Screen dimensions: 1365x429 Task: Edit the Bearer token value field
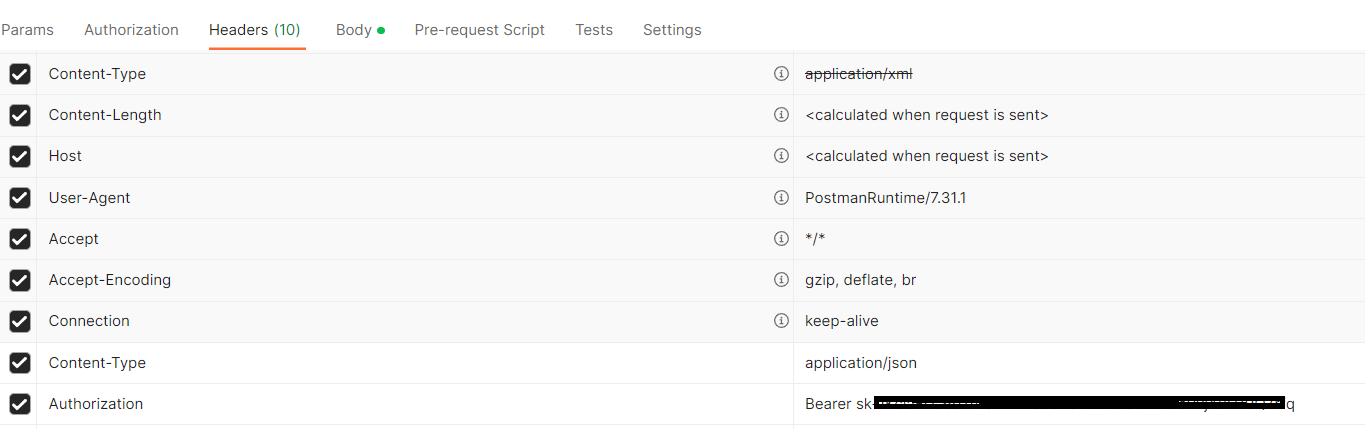pyautogui.click(x=1079, y=404)
